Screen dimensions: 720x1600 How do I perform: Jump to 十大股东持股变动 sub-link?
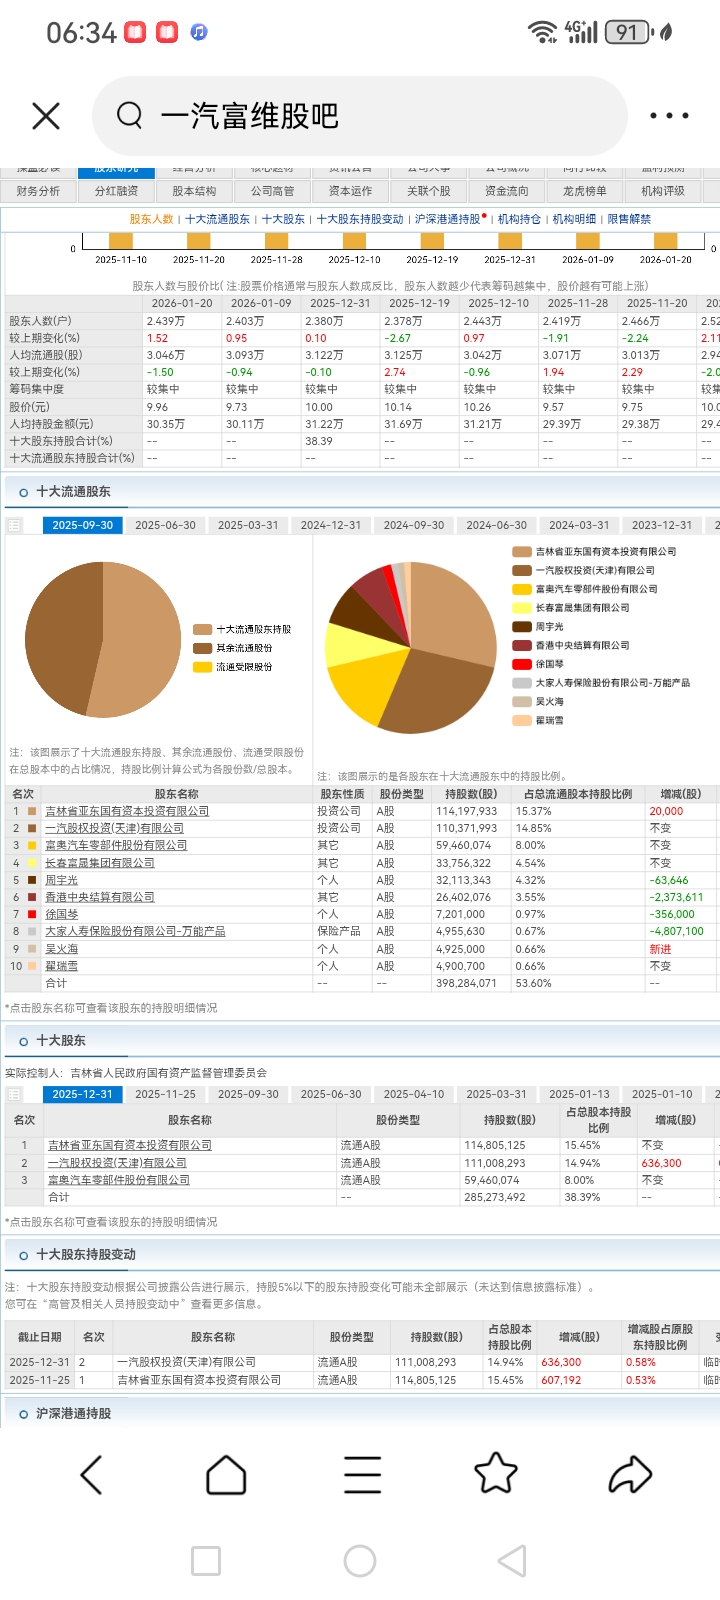tap(360, 219)
